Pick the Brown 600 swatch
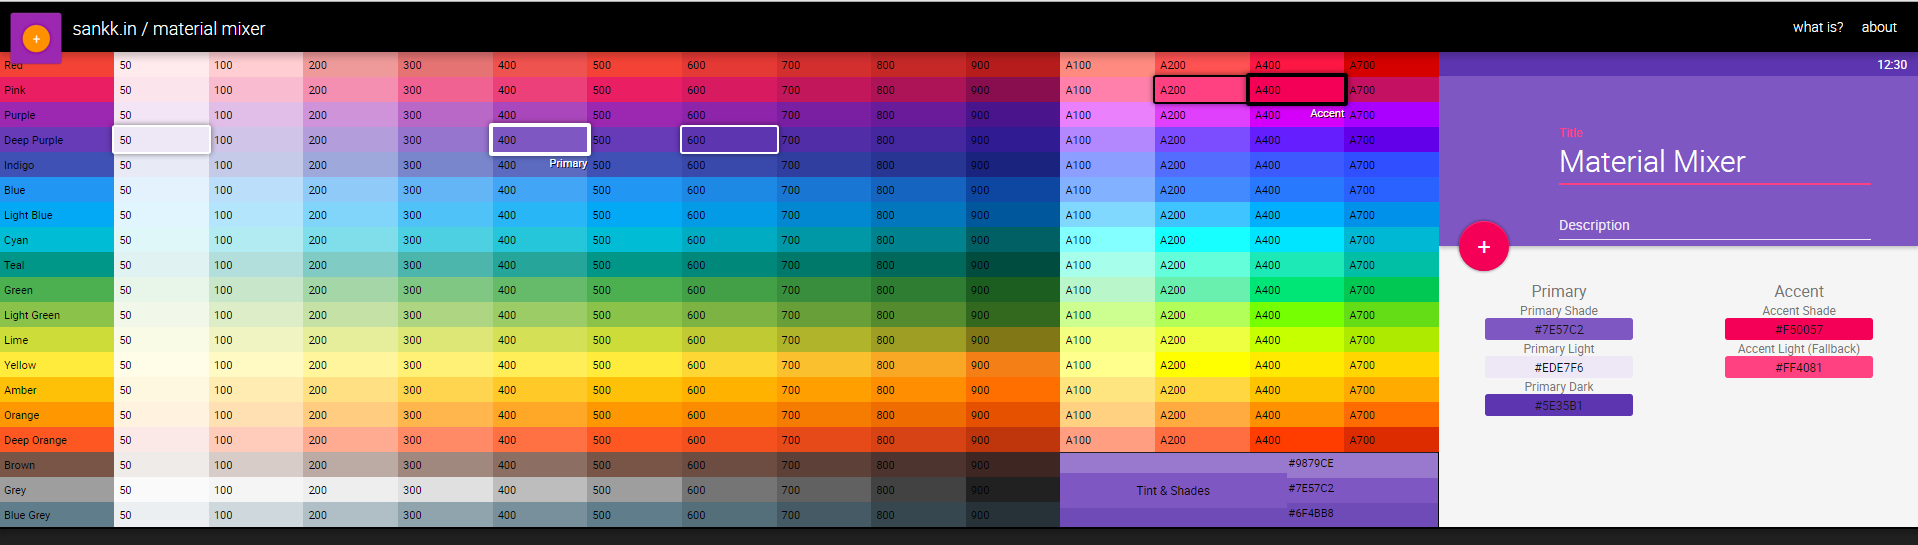 click(729, 465)
